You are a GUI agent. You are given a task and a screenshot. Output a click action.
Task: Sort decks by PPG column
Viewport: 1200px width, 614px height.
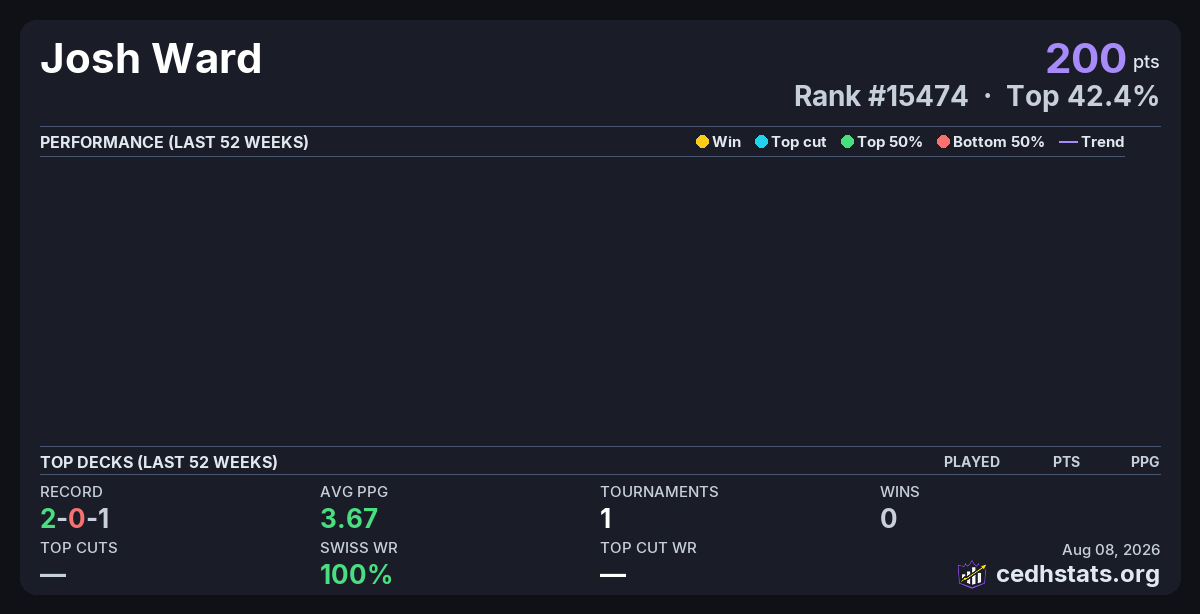pos(1145,462)
